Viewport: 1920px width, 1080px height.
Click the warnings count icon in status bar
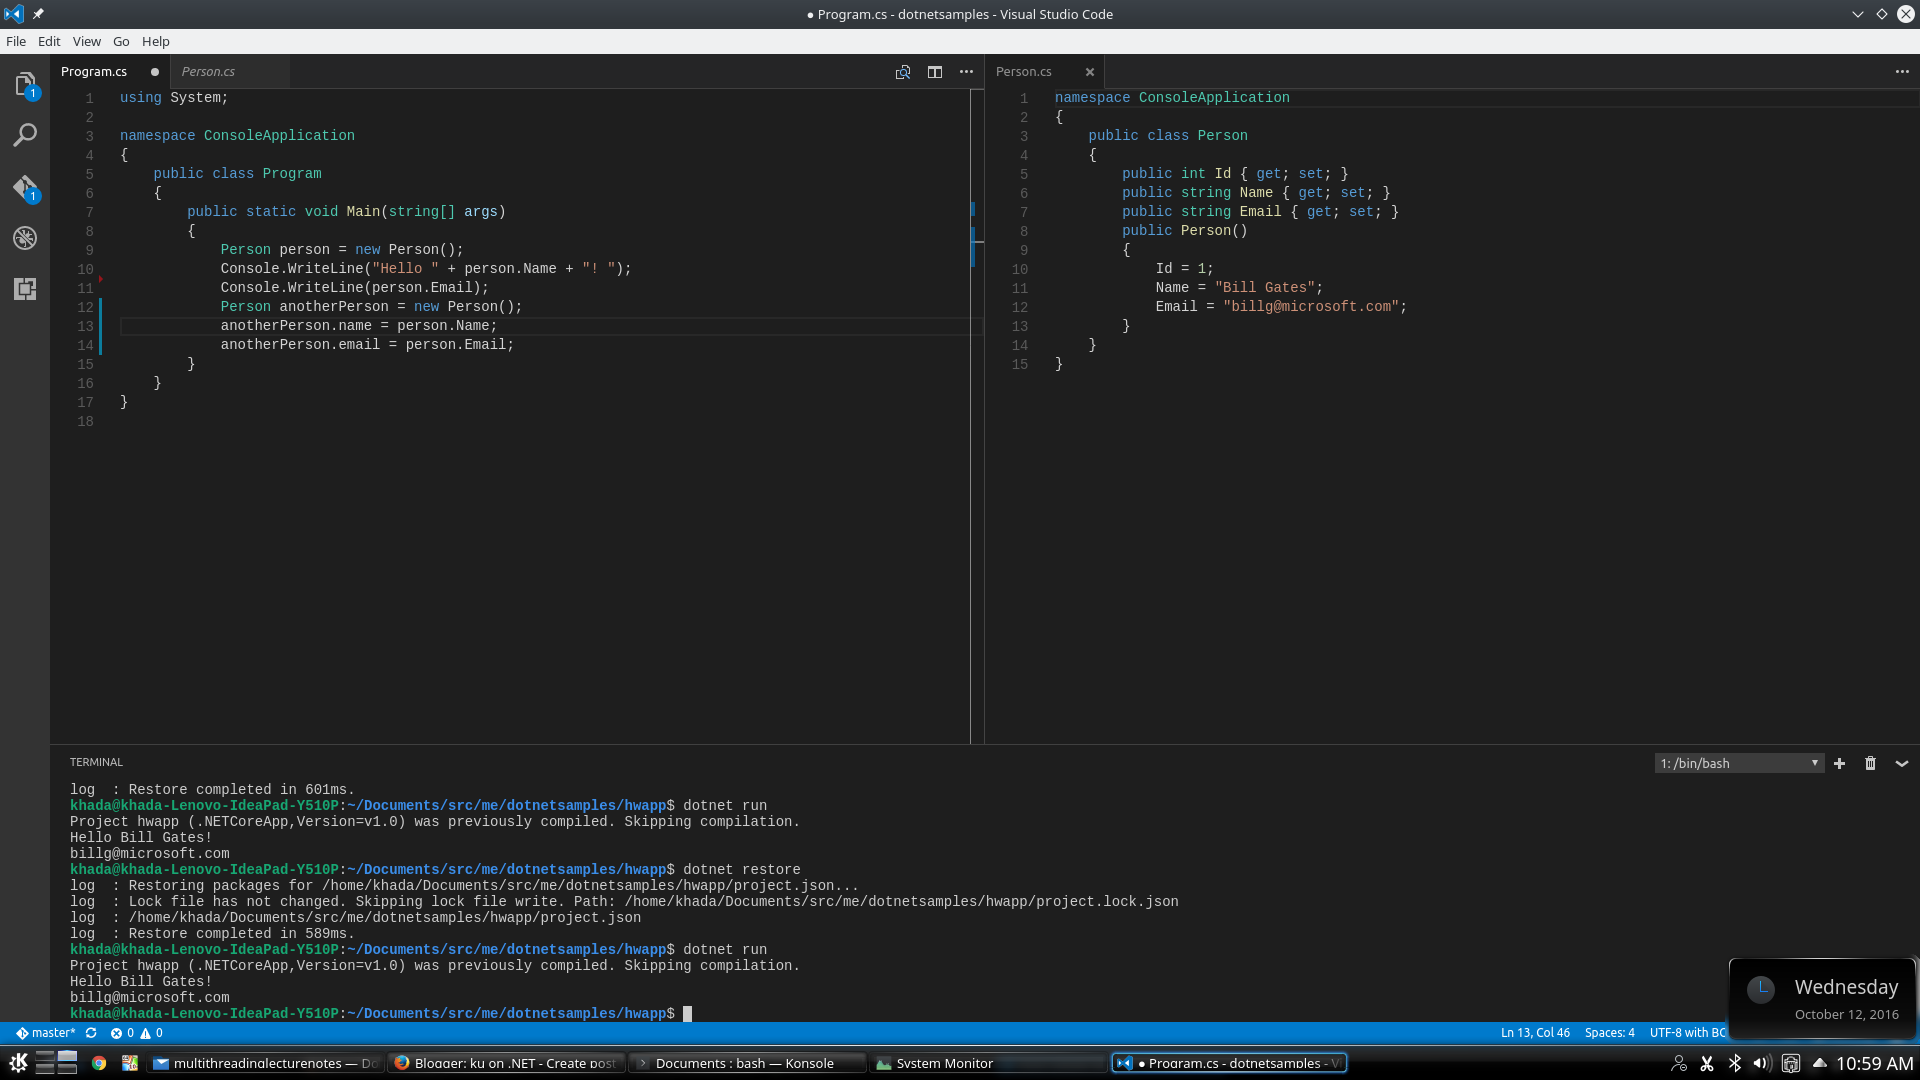pos(151,1033)
